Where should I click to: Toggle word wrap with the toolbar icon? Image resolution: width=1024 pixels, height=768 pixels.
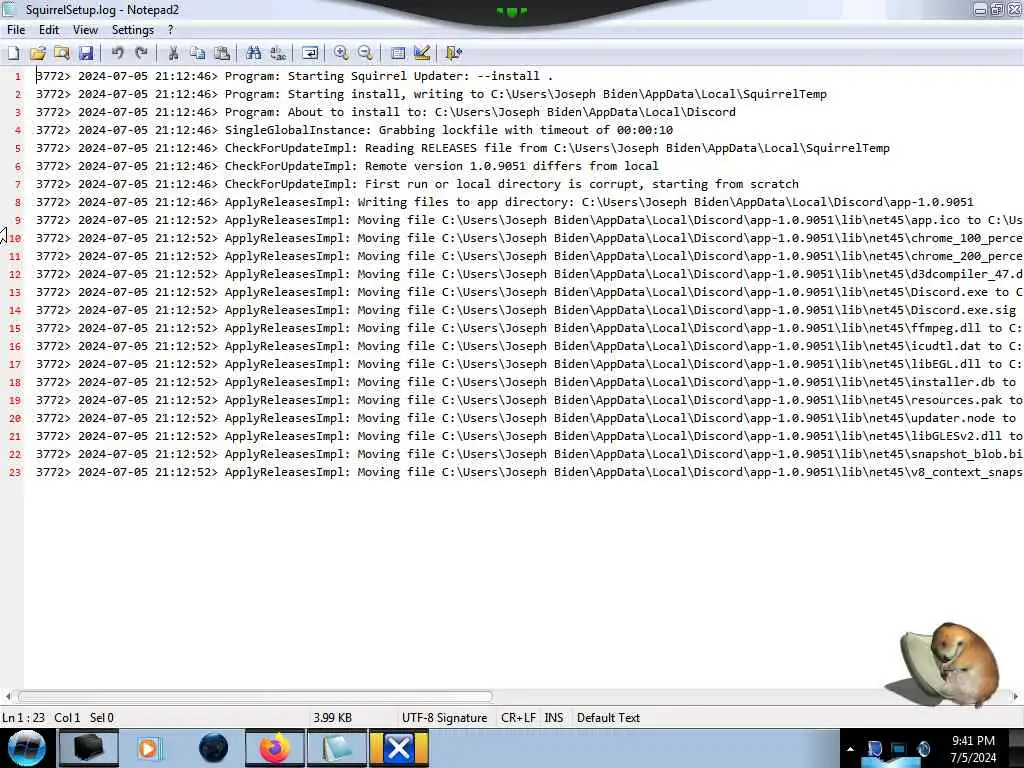click(310, 54)
